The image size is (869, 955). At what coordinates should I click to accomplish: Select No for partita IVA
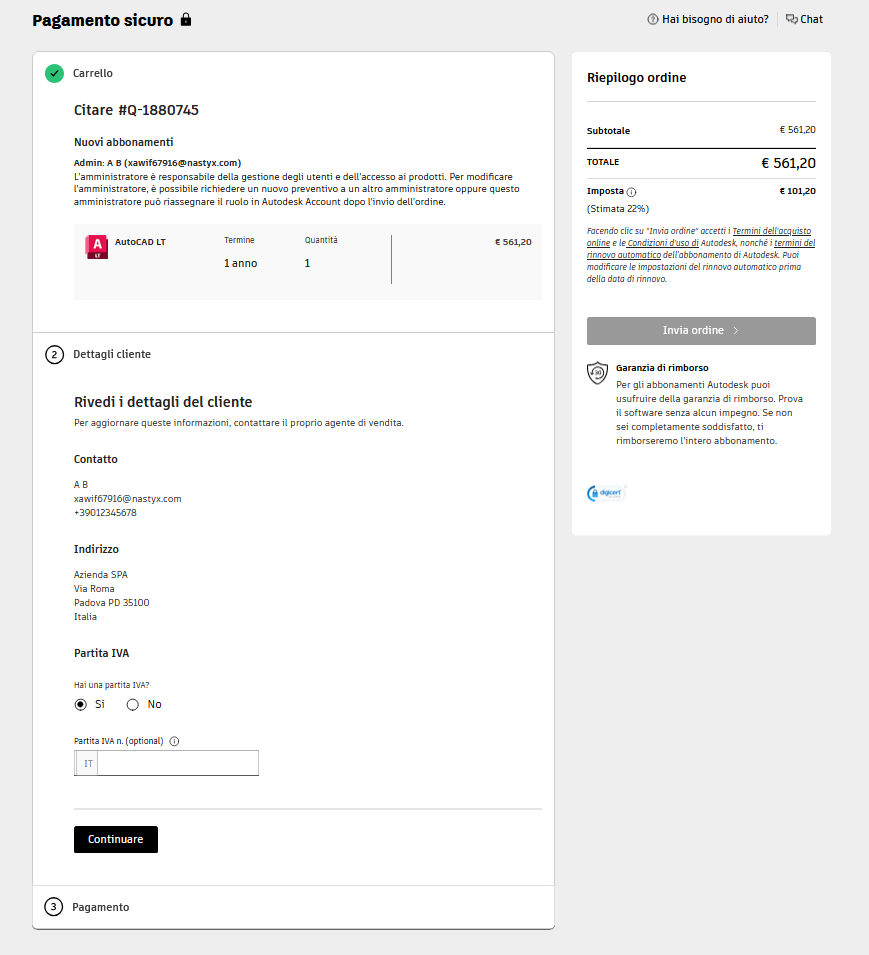coord(132,705)
